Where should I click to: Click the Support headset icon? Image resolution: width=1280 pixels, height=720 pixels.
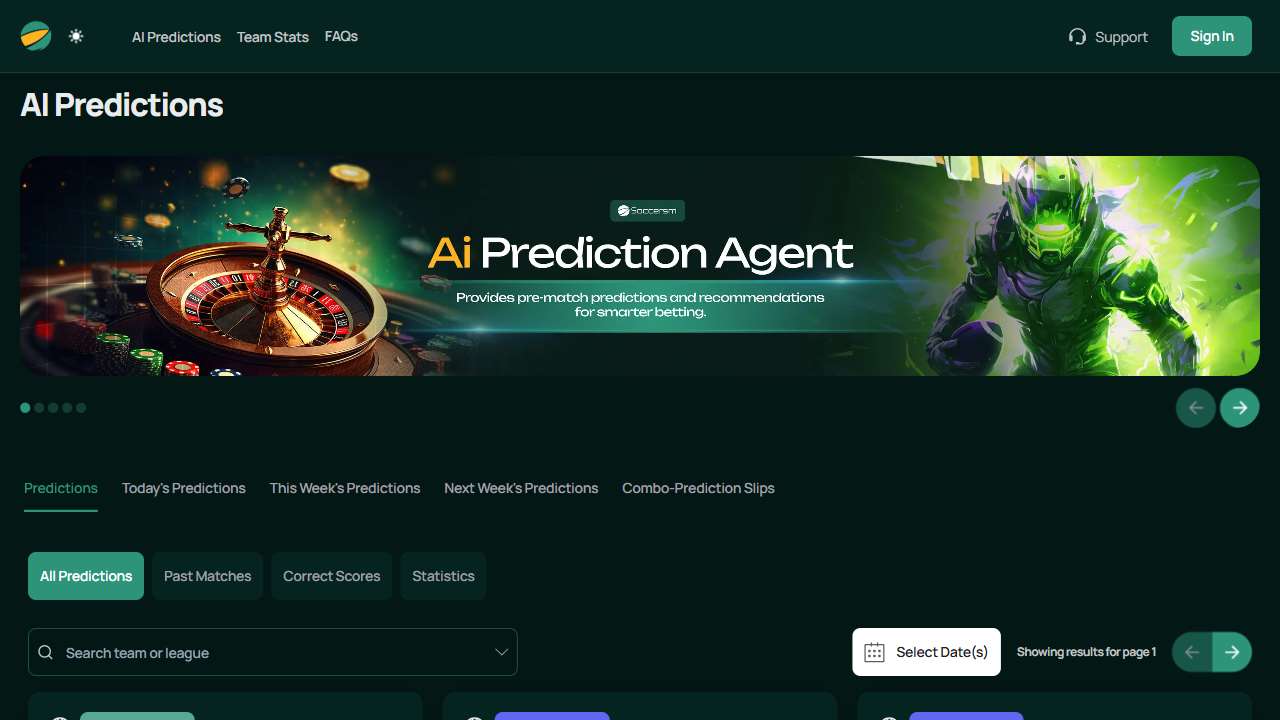click(1077, 36)
